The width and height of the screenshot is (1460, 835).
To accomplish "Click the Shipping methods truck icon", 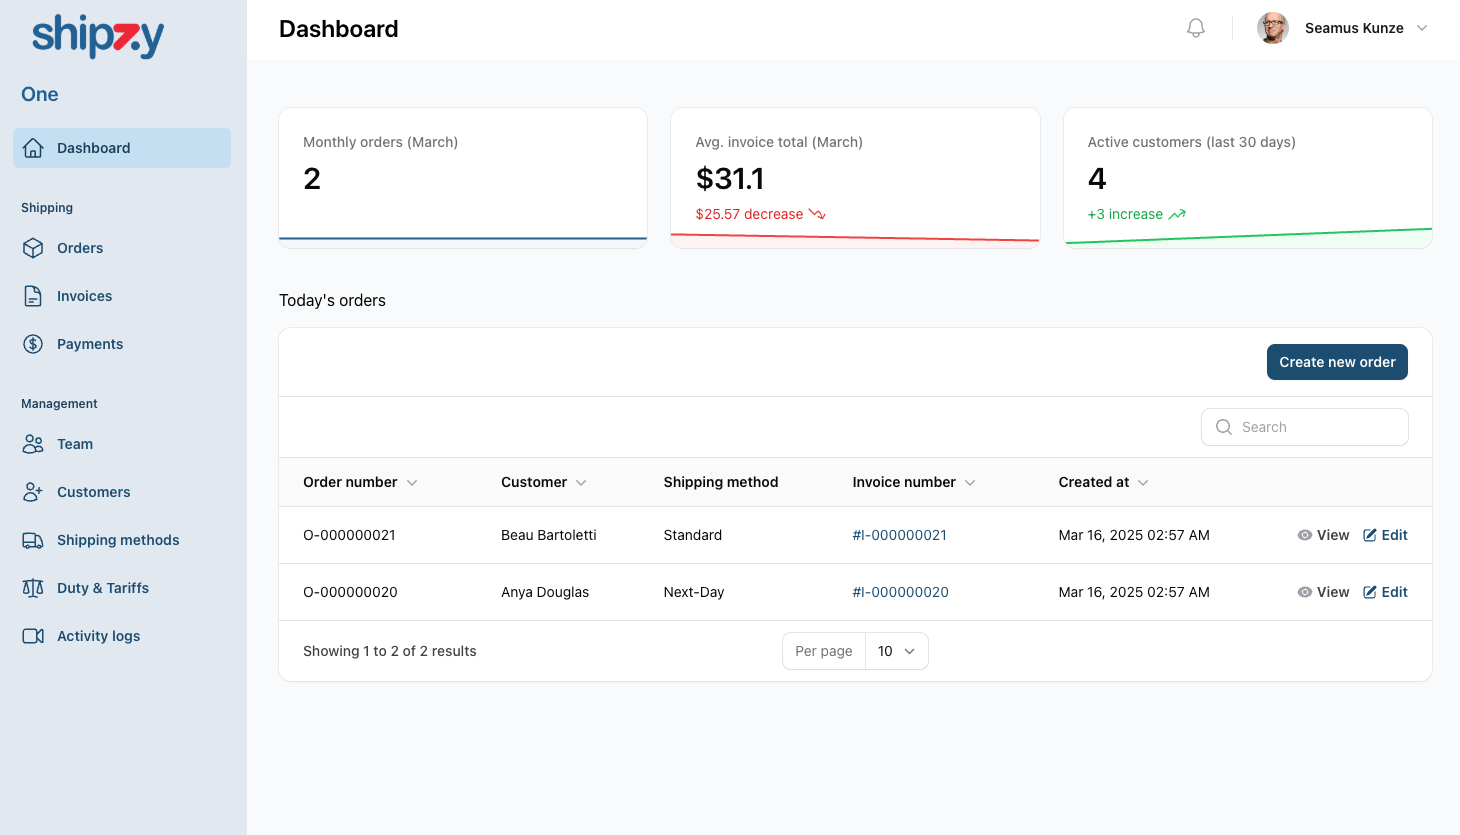I will (x=33, y=540).
